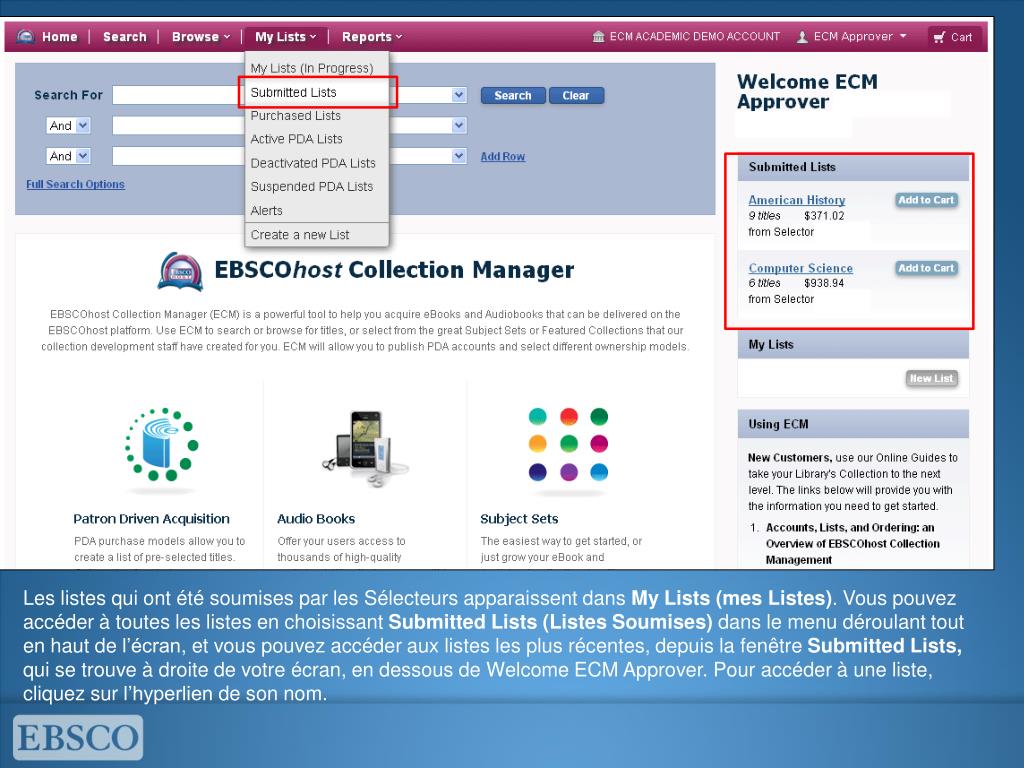Click the EBSCO logo at bottom left
The height and width of the screenshot is (768, 1024).
click(x=78, y=737)
